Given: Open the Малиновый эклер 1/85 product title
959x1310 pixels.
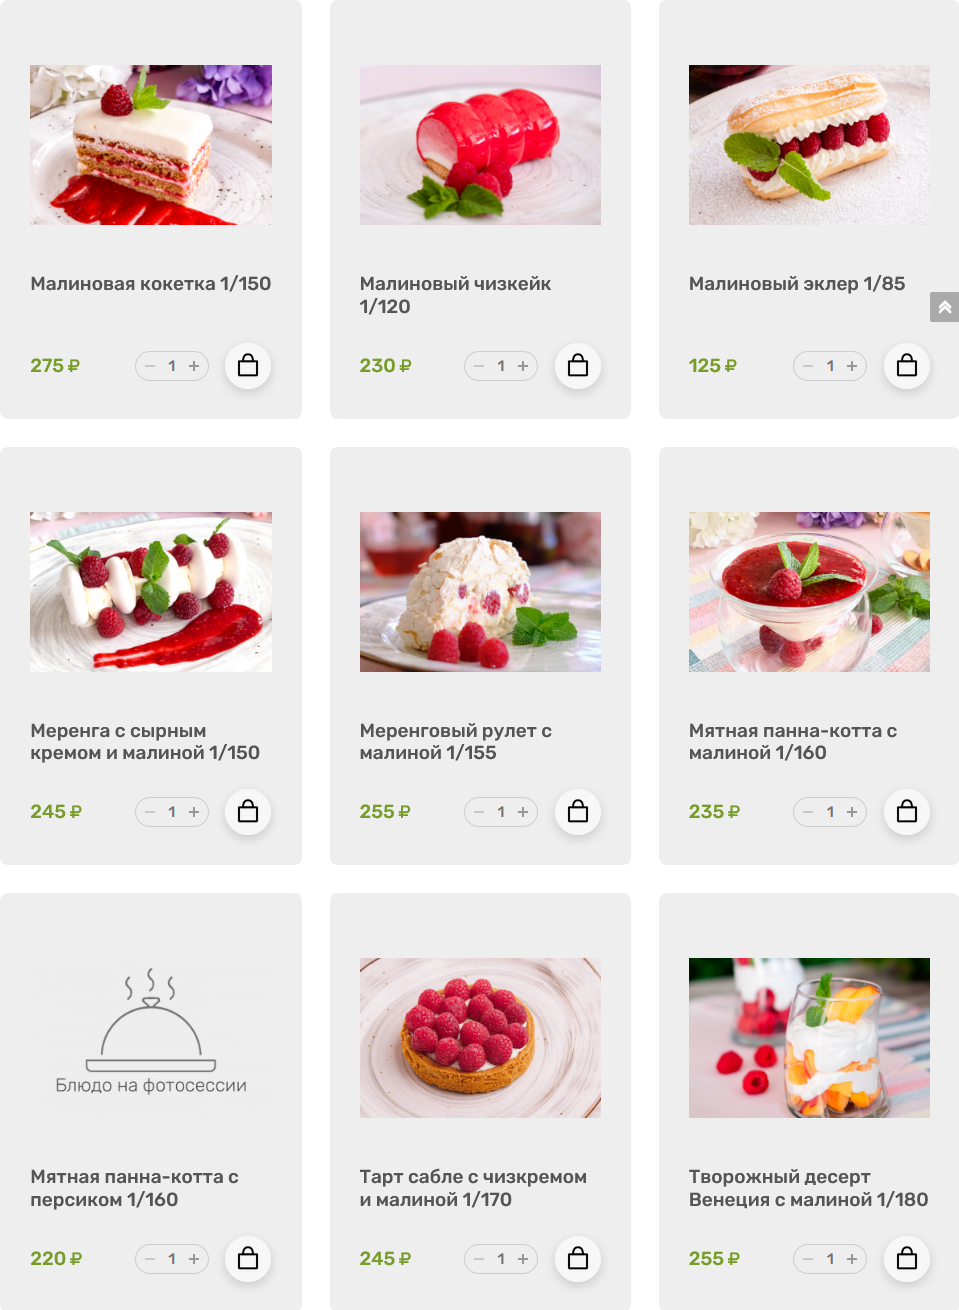Looking at the screenshot, I should [797, 284].
